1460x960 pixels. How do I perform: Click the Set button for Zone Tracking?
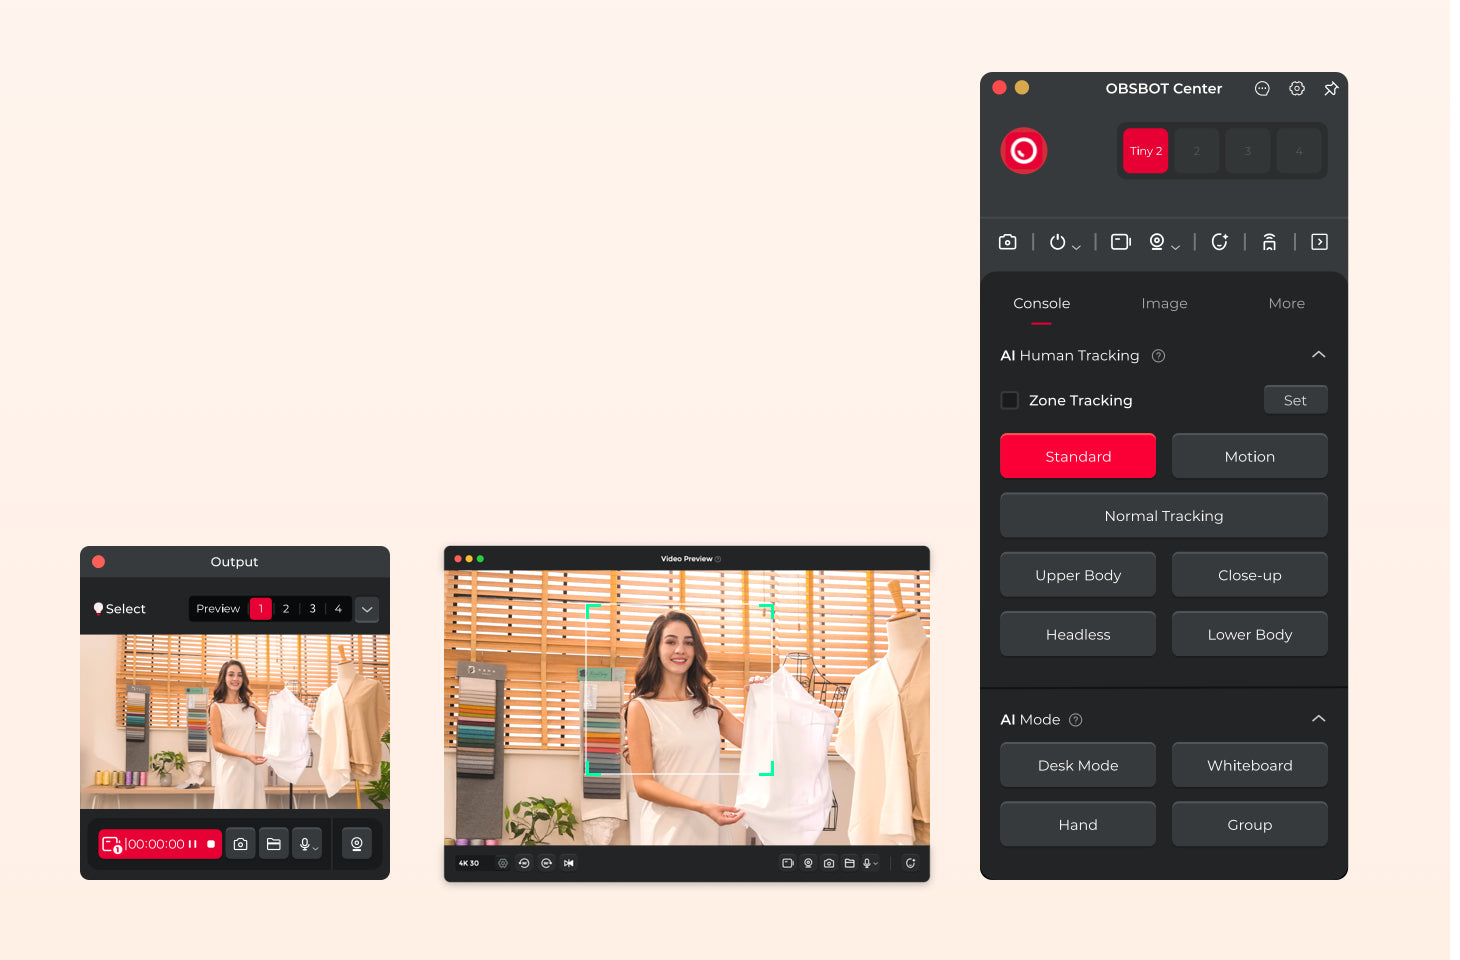tap(1295, 400)
